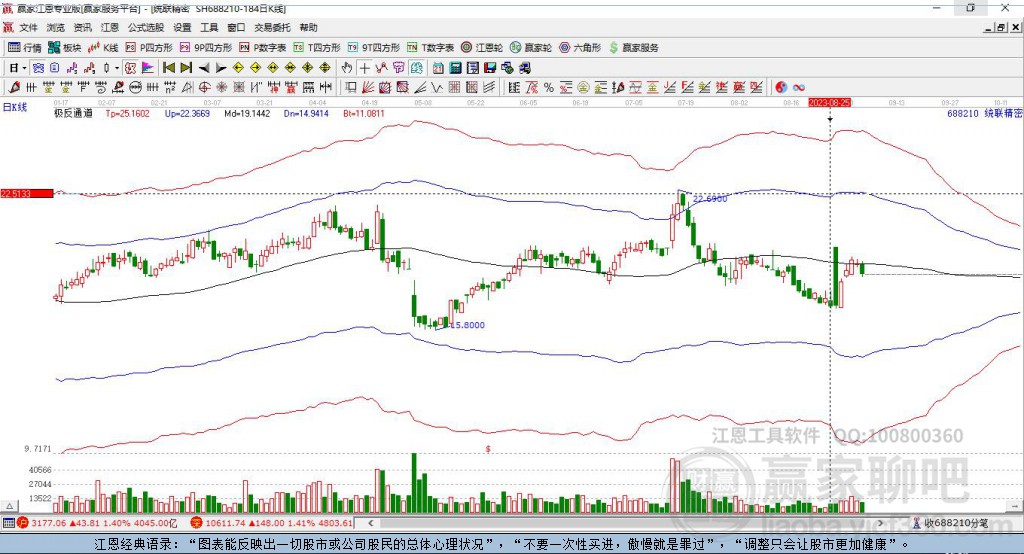1024x554 pixels.
Task: Open the P四方形 tool
Action: [149, 48]
